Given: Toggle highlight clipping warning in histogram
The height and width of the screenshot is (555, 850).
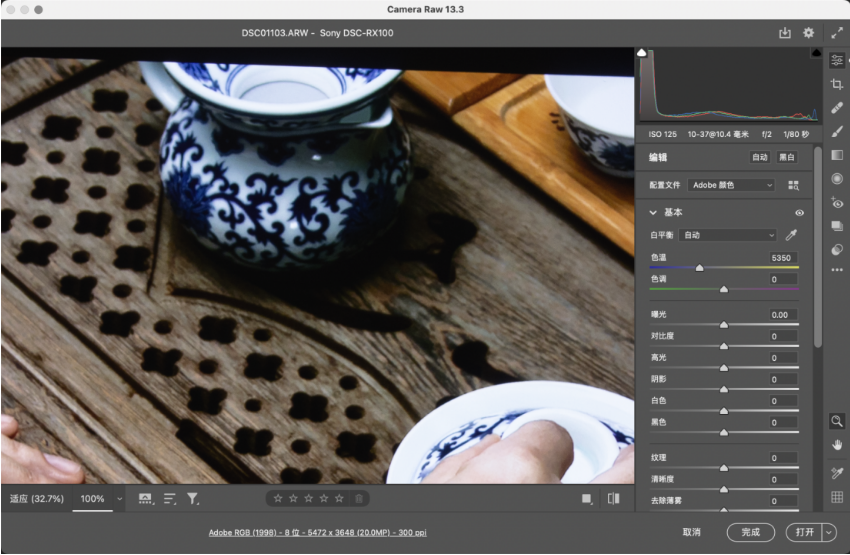Looking at the screenshot, I should [815, 52].
